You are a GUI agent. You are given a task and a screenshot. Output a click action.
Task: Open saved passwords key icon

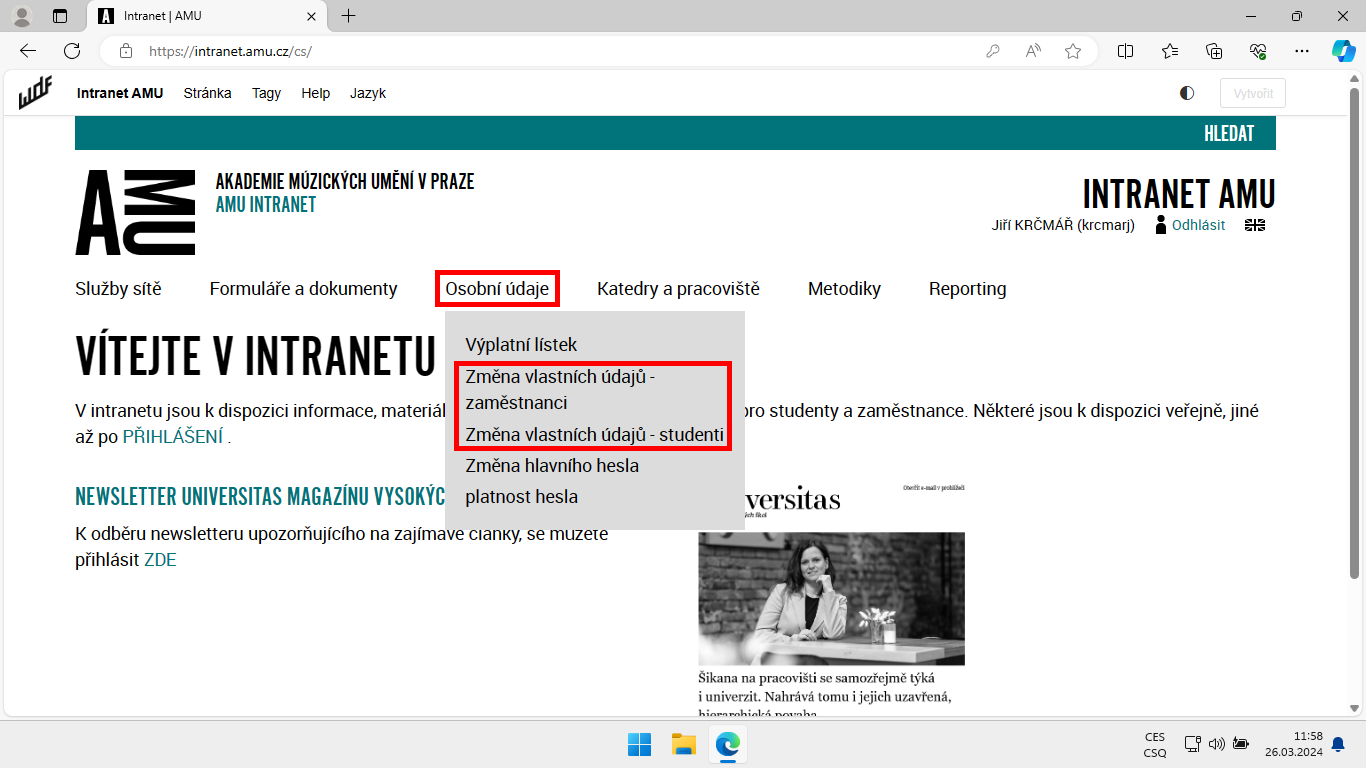click(993, 51)
